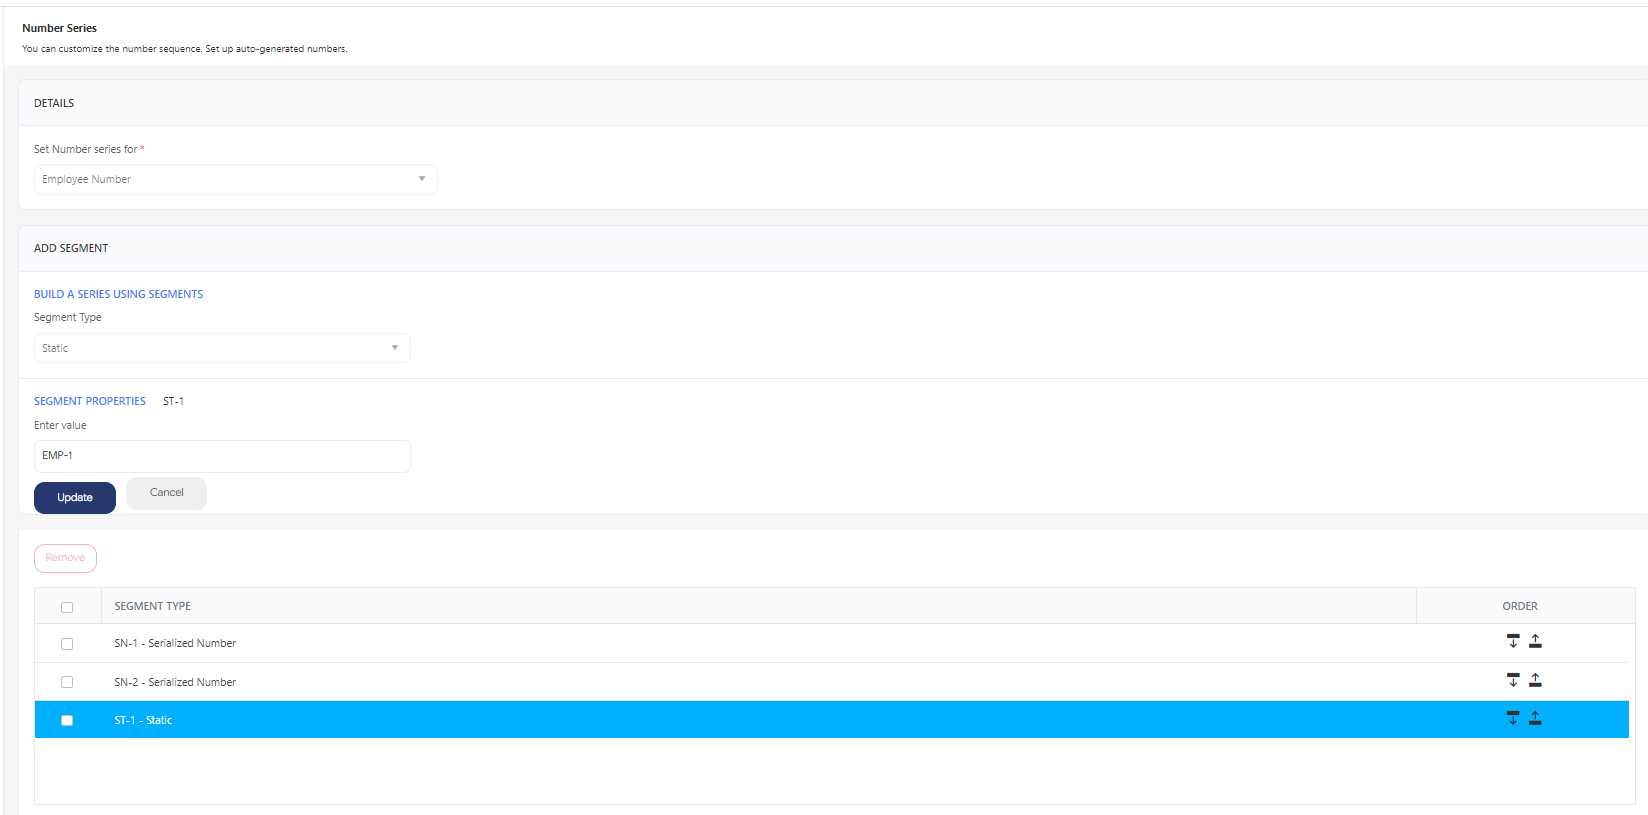Move ST-1 Static segment down

(1513, 718)
